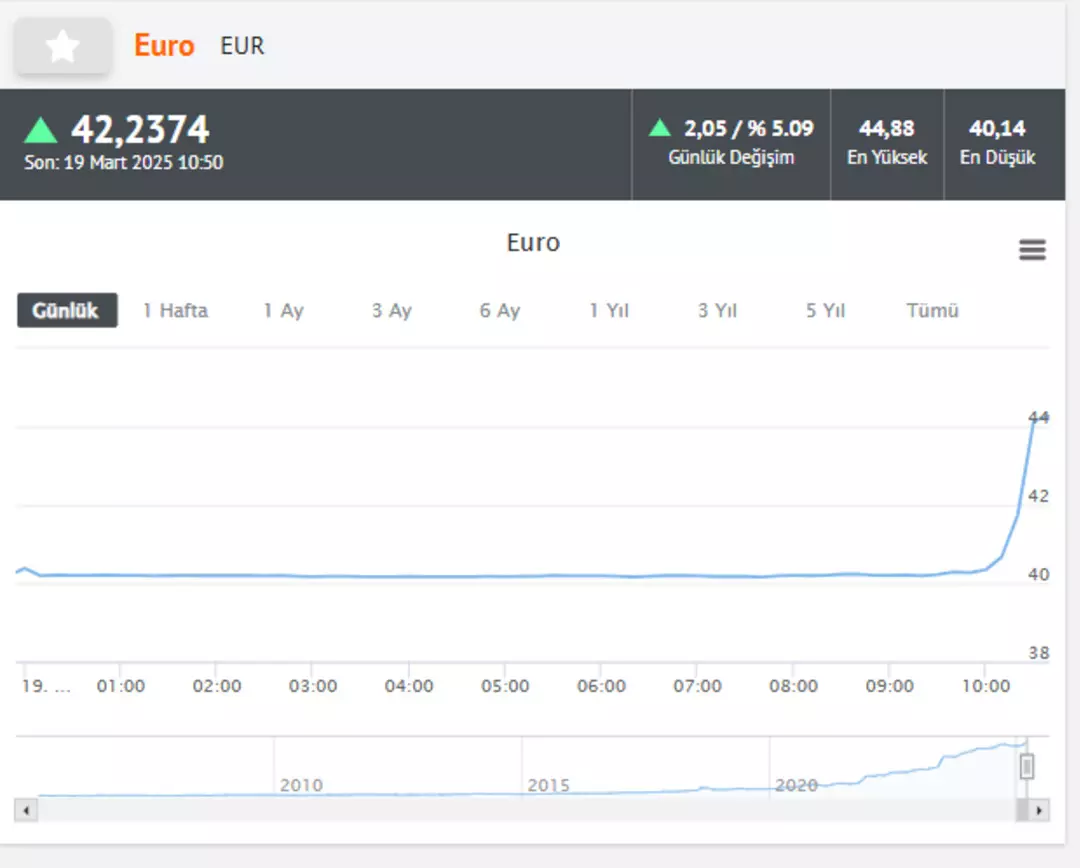Click the 2020 mark in navigator
The height and width of the screenshot is (868, 1080).
[796, 785]
